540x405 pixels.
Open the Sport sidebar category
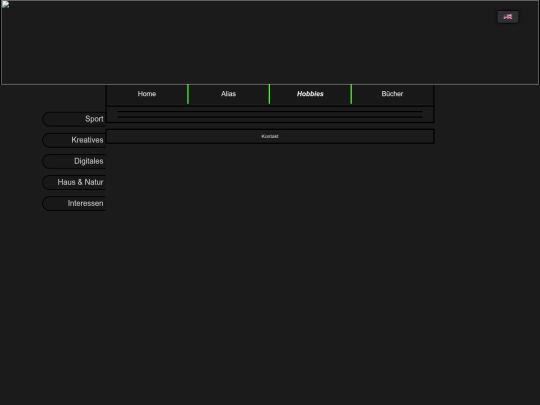74,119
